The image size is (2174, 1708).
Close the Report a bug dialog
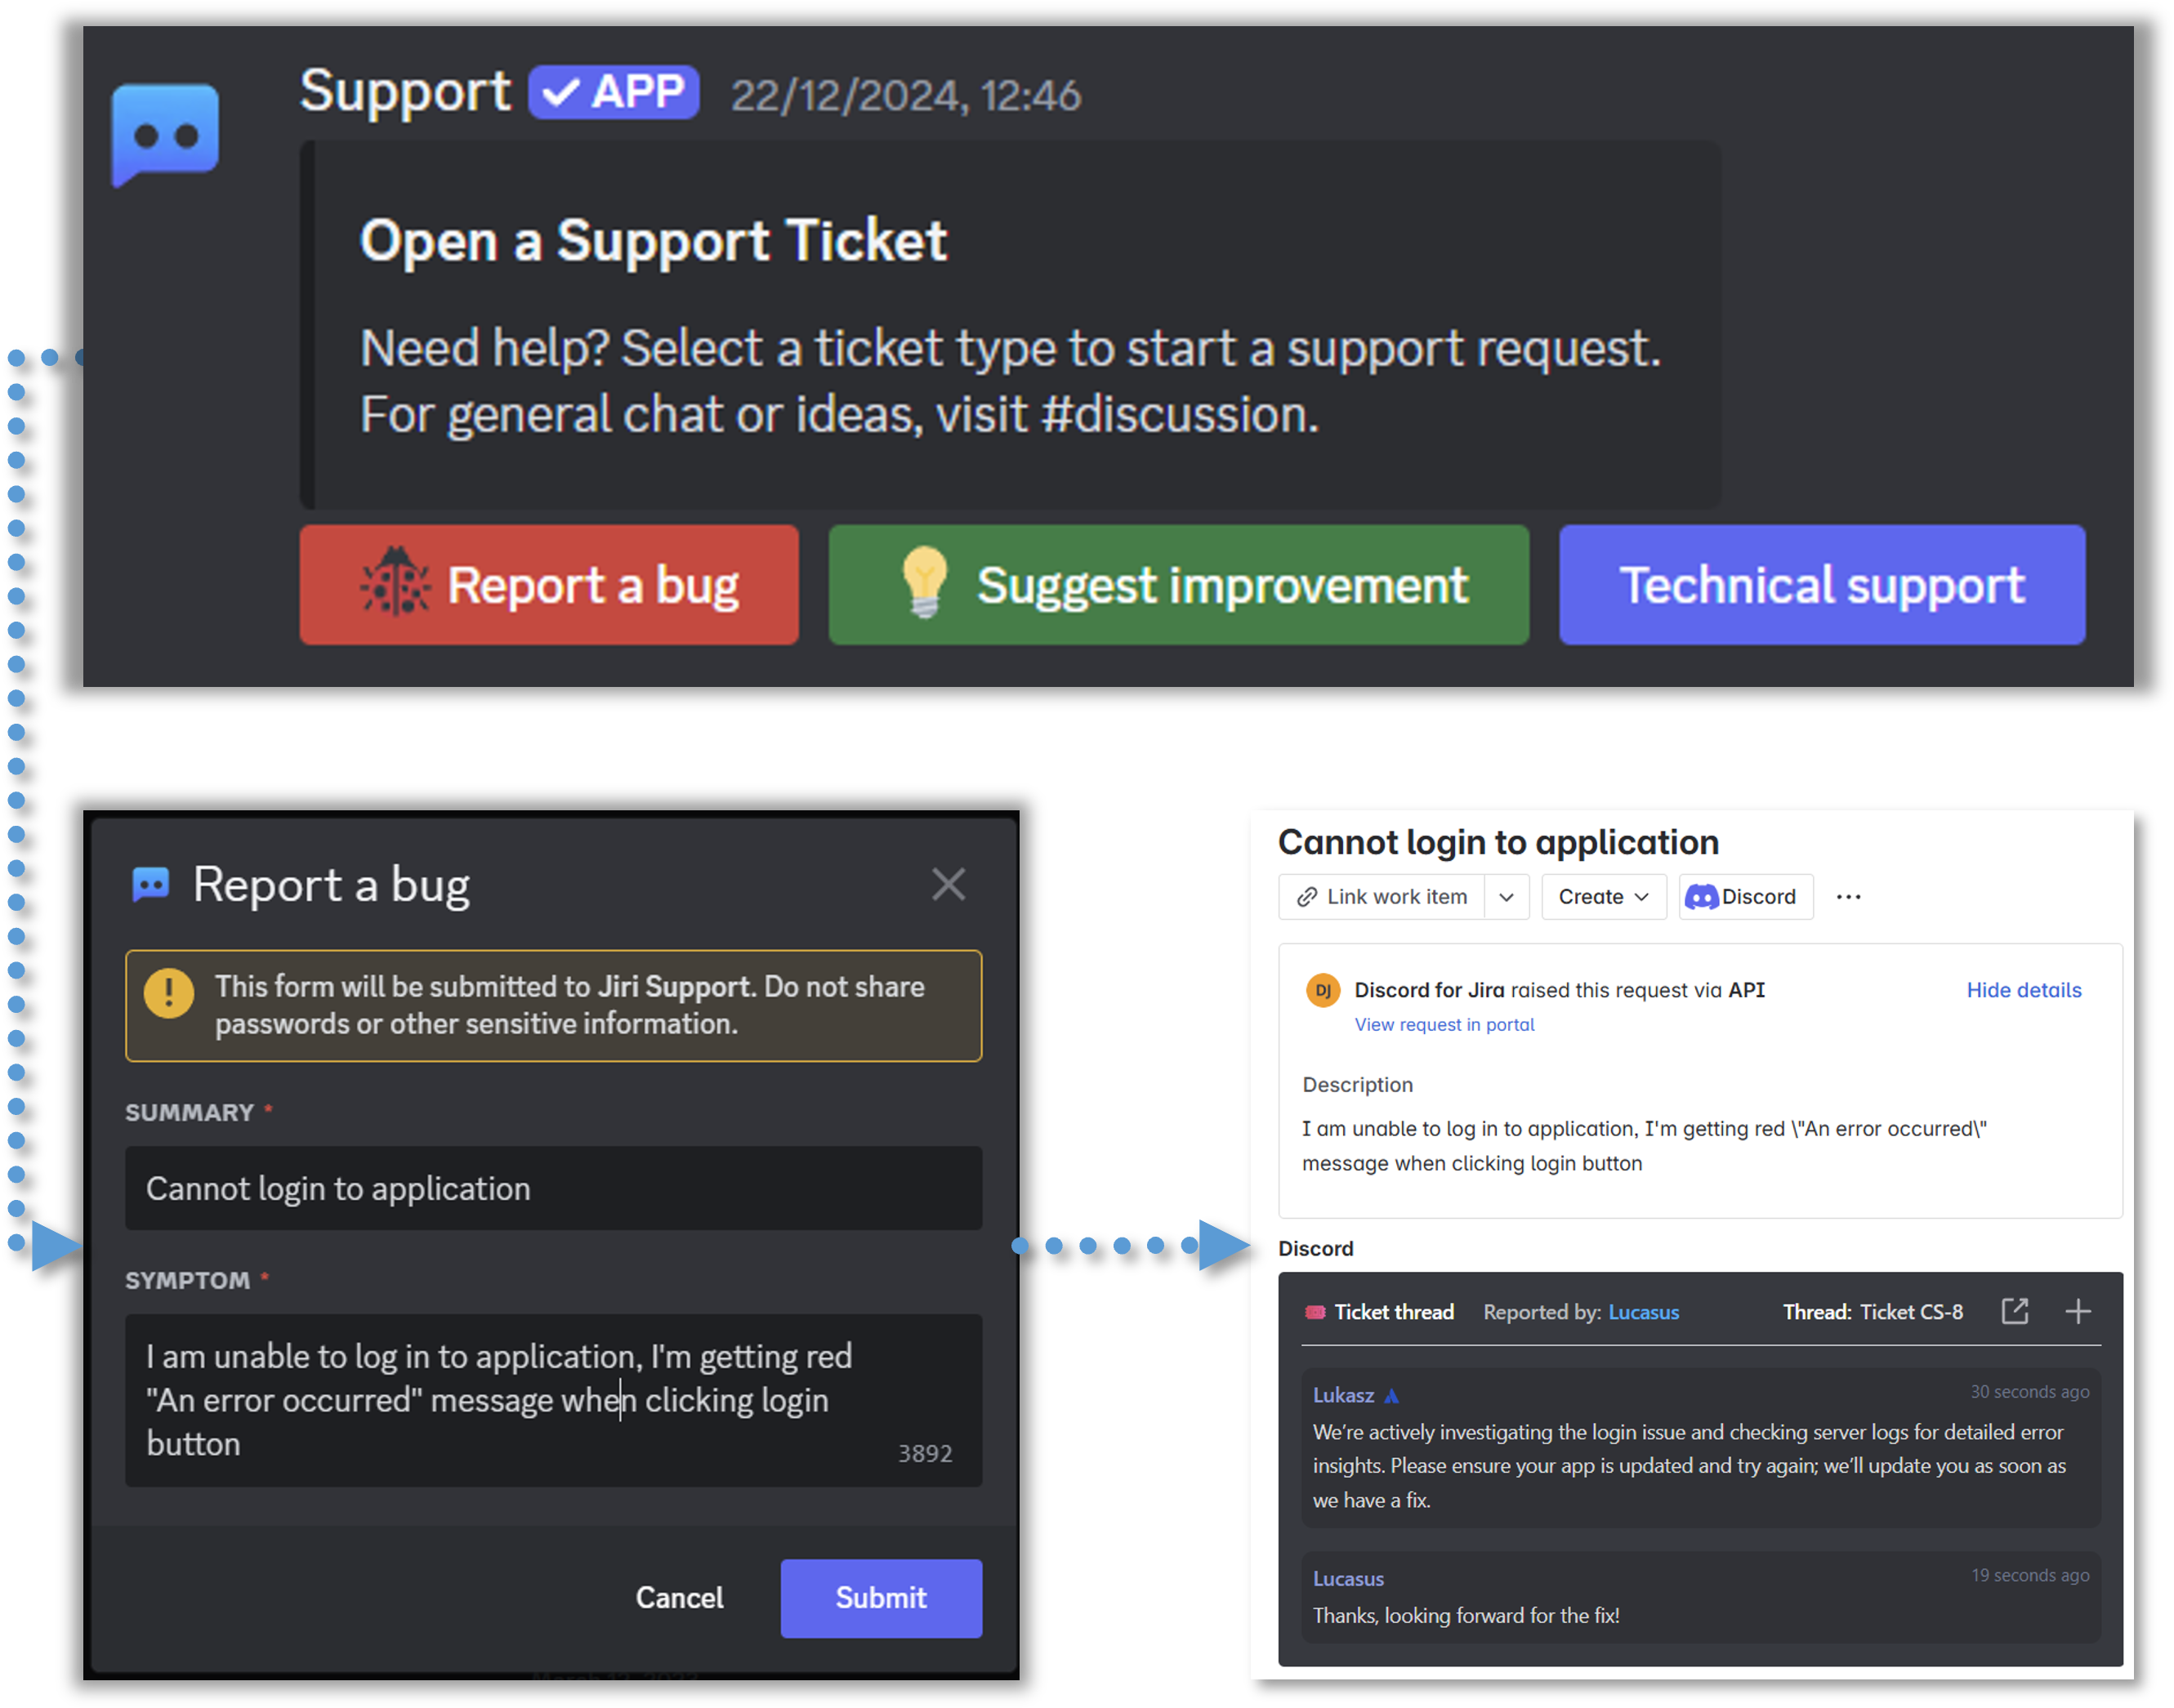click(x=948, y=884)
